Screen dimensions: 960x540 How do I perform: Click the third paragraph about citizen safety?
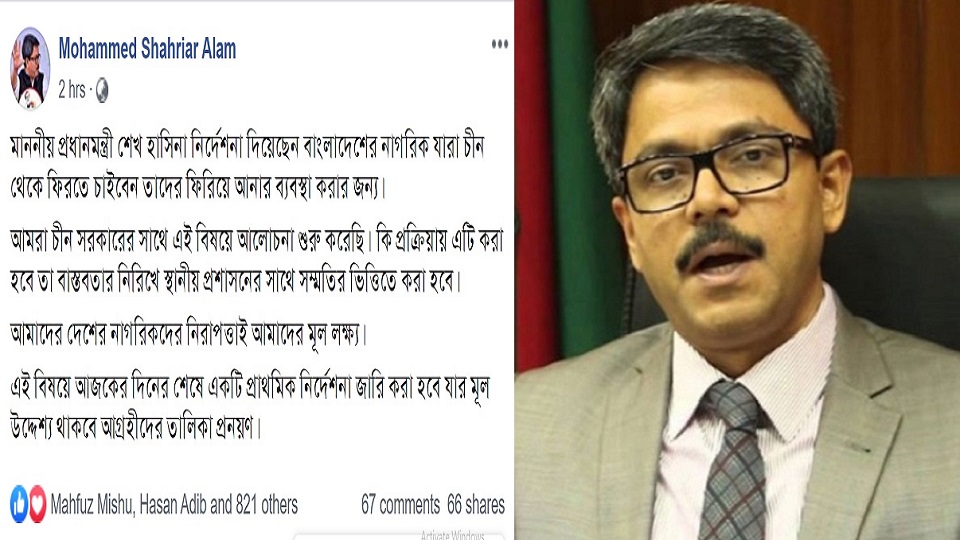pyautogui.click(x=187, y=335)
